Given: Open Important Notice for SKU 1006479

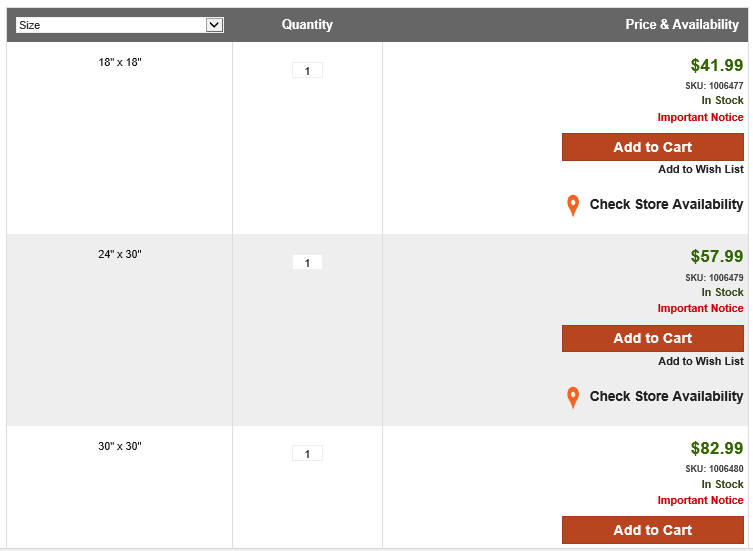Looking at the screenshot, I should click(x=700, y=308).
